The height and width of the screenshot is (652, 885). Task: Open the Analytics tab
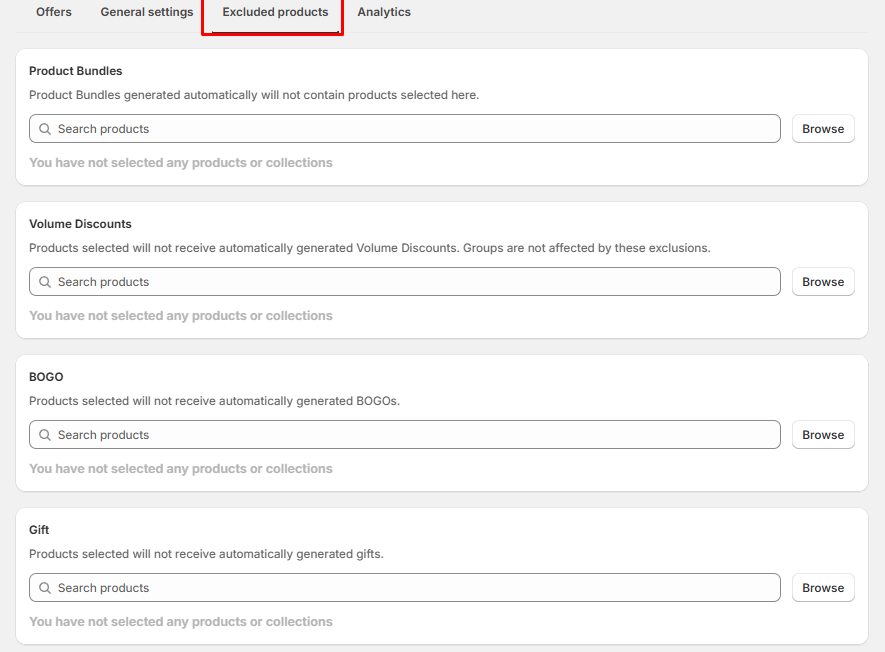point(384,12)
